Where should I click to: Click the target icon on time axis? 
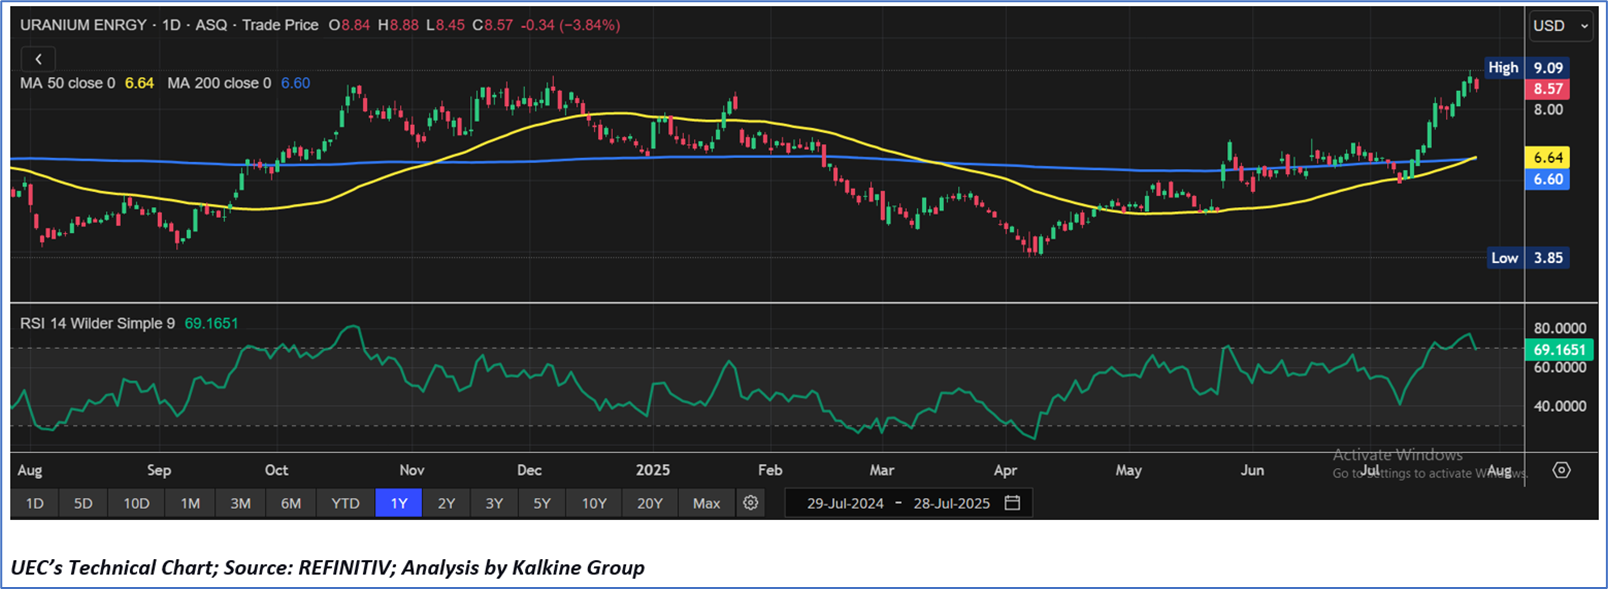[x=1561, y=470]
